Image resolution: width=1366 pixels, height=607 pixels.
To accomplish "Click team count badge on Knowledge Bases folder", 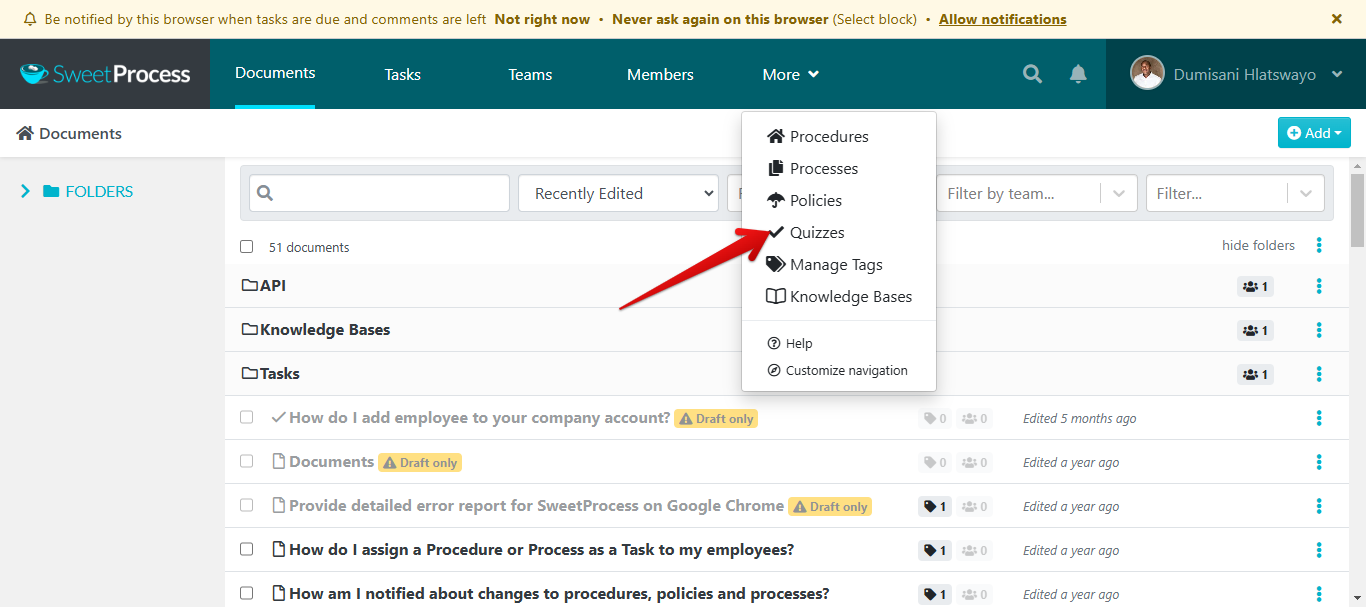I will click(x=1255, y=331).
